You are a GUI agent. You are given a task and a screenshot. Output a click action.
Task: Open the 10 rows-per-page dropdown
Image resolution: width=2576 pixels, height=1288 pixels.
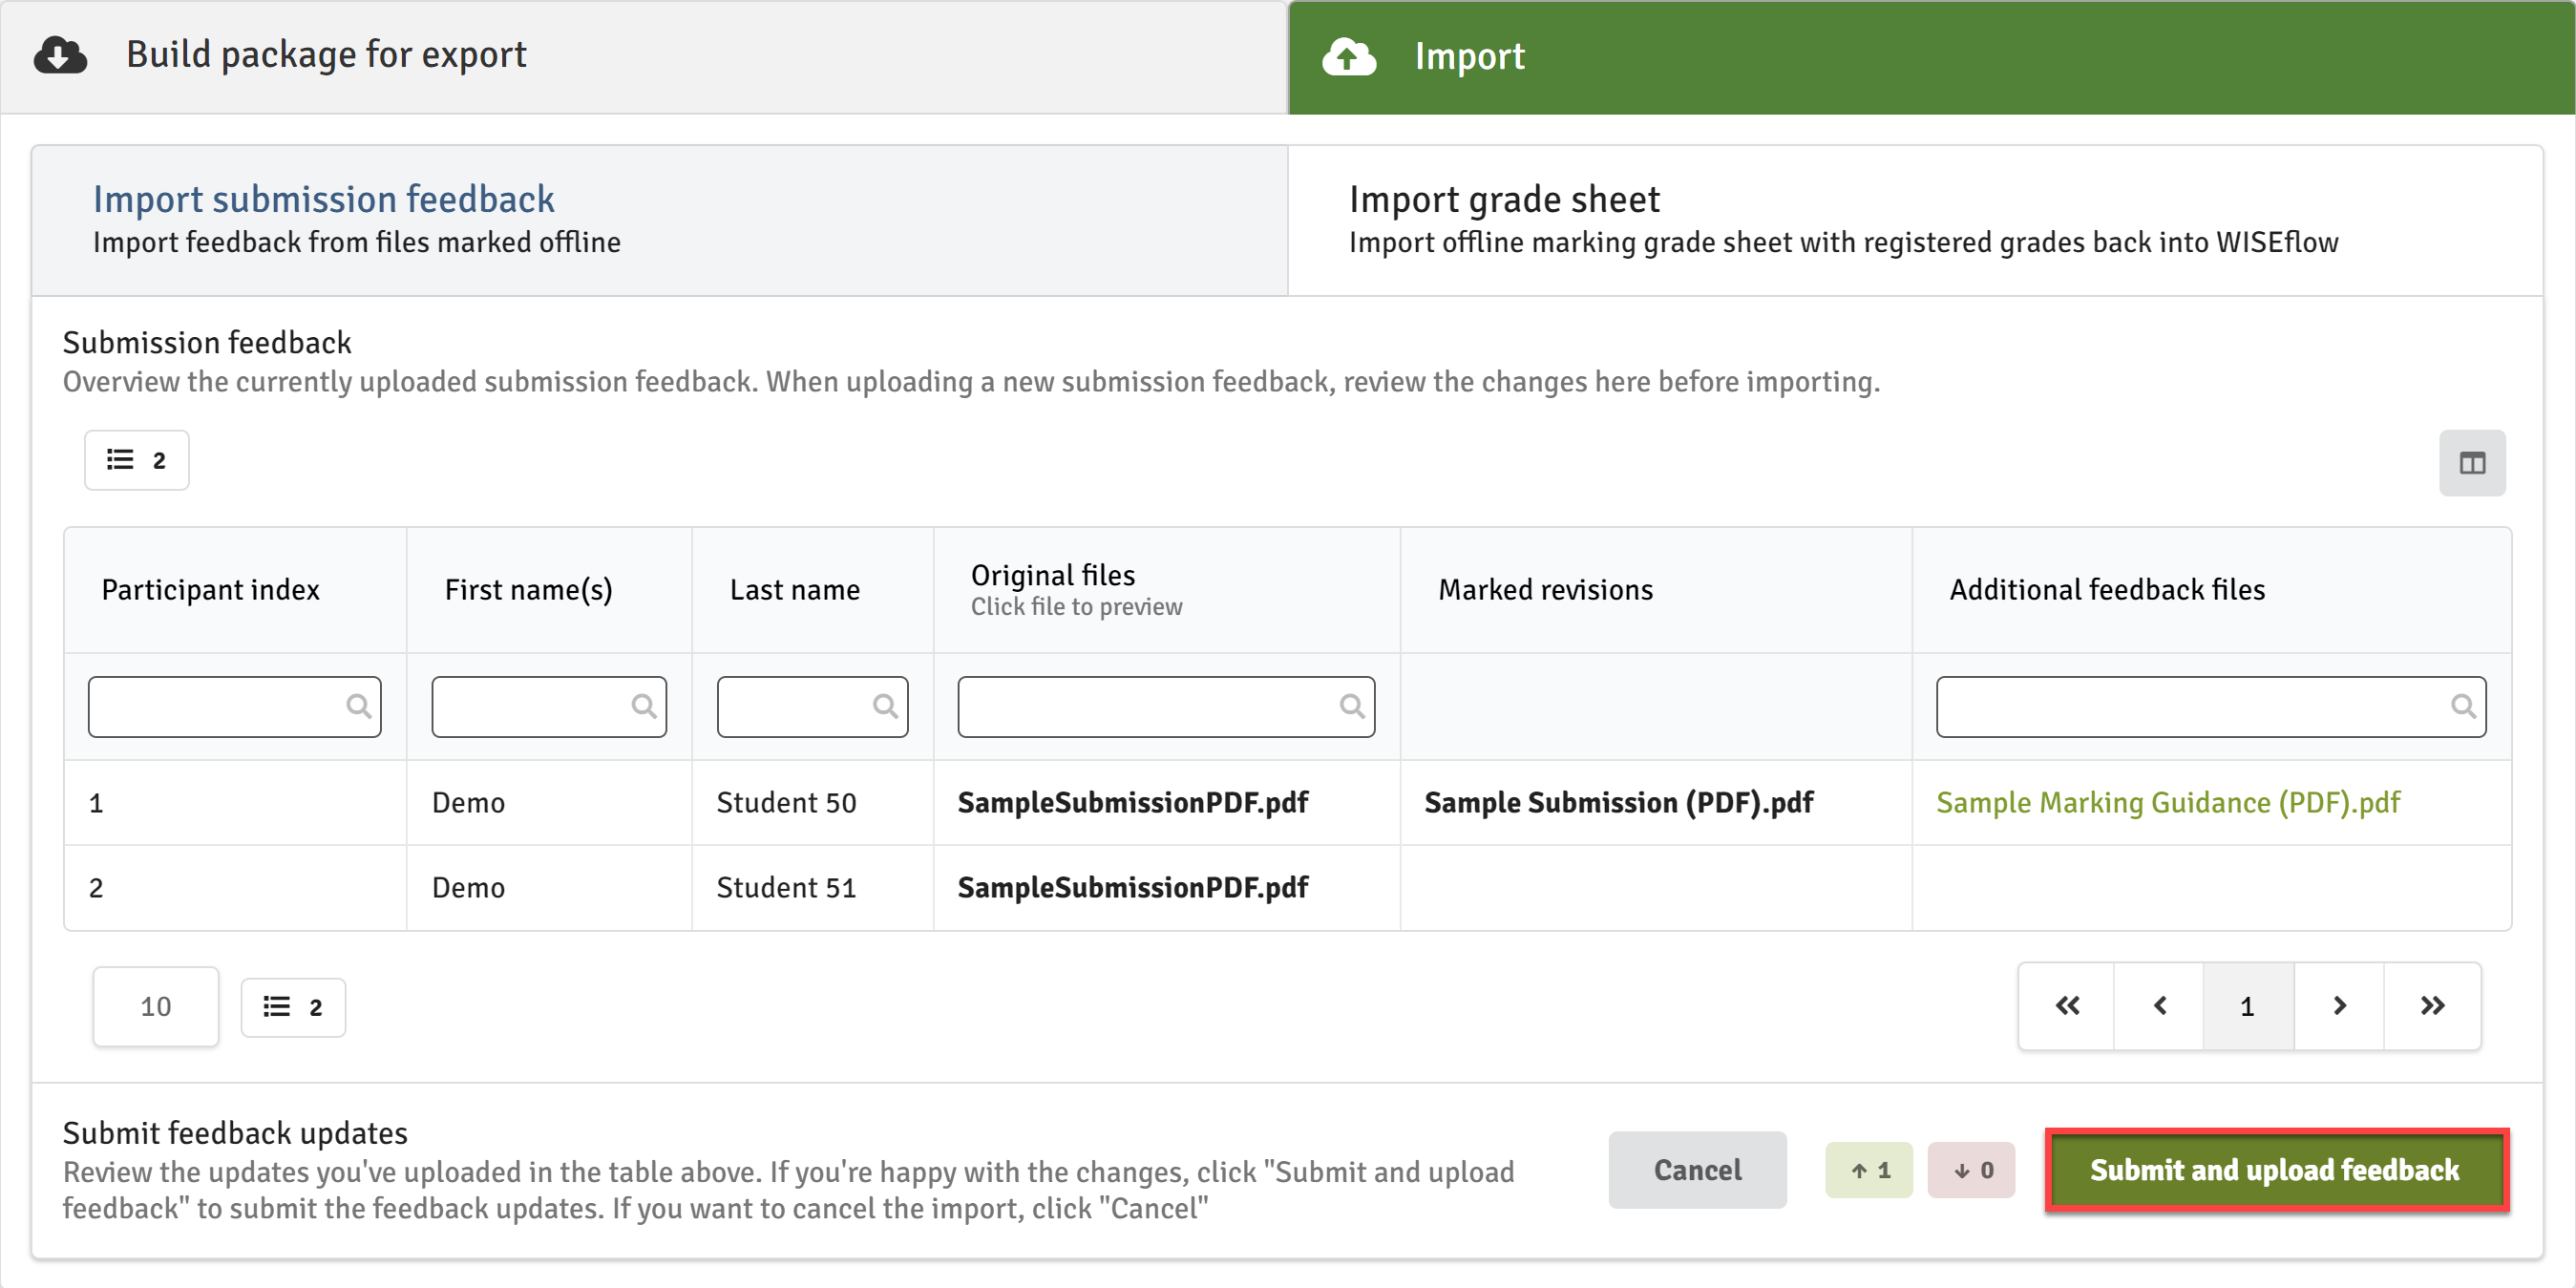tap(155, 1007)
